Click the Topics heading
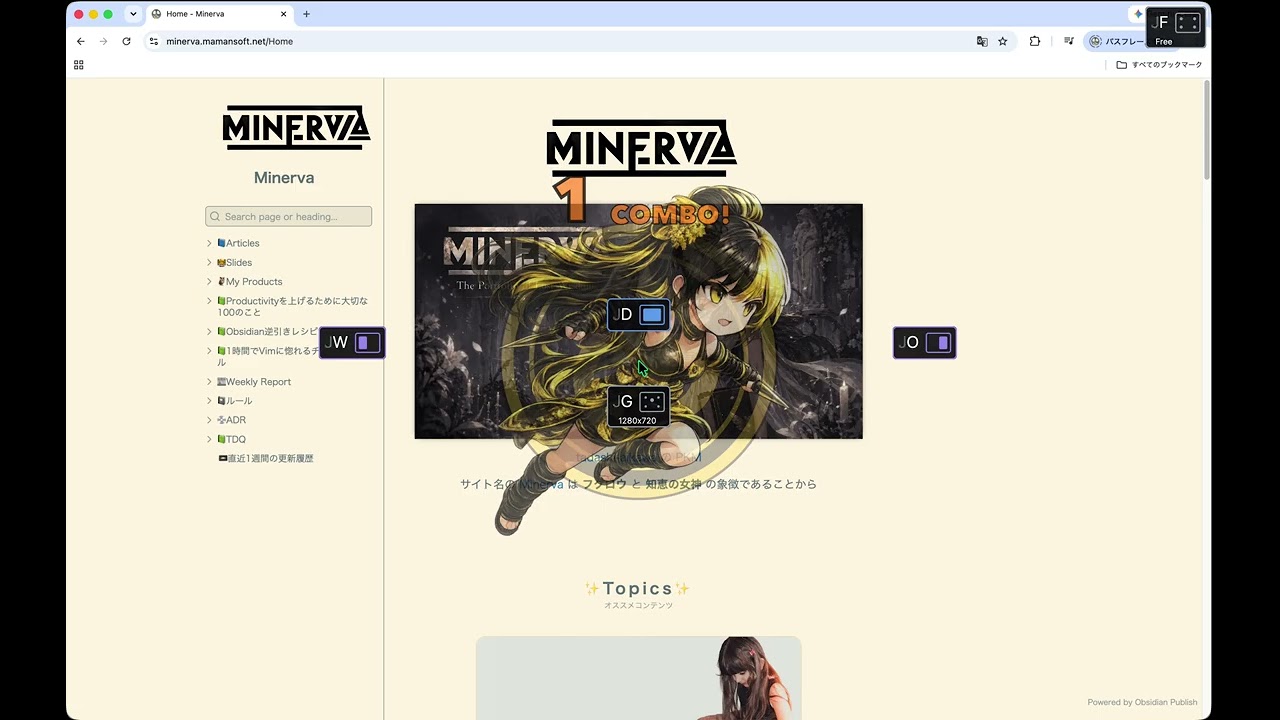Image resolution: width=1280 pixels, height=720 pixels. coord(638,589)
